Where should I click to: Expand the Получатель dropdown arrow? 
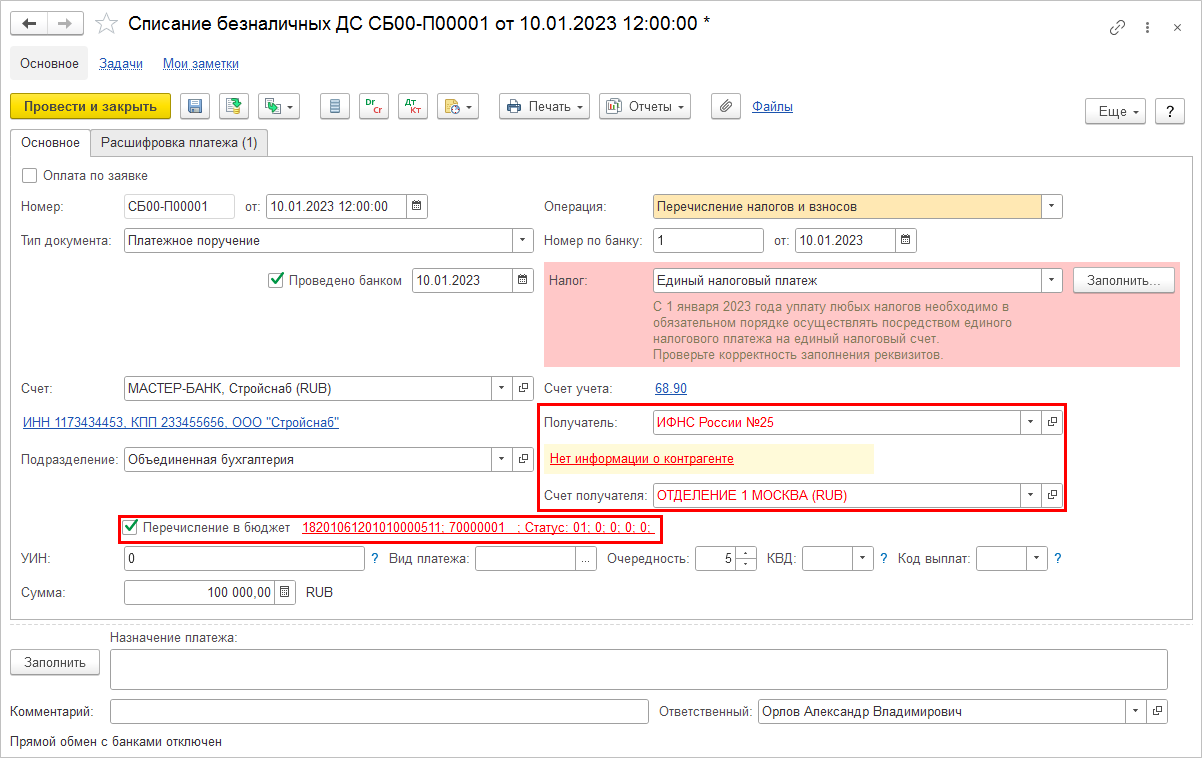click(x=1031, y=422)
